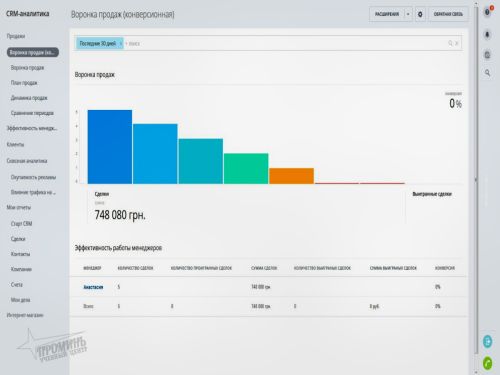Open the help icon with red badge
Image resolution: width=500 pixels, height=375 pixels.
488,12
